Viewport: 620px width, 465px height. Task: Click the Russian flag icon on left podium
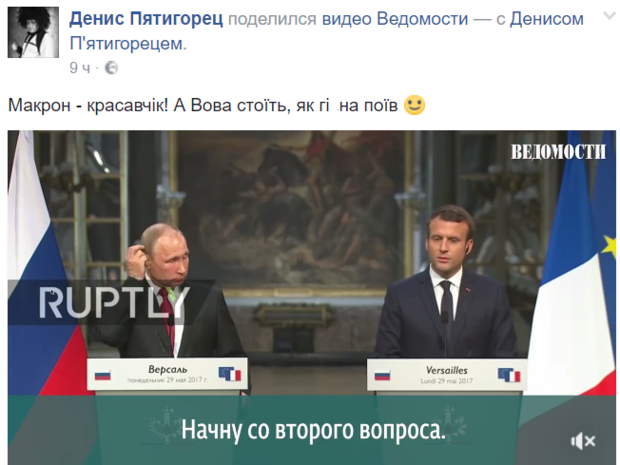pyautogui.click(x=103, y=375)
